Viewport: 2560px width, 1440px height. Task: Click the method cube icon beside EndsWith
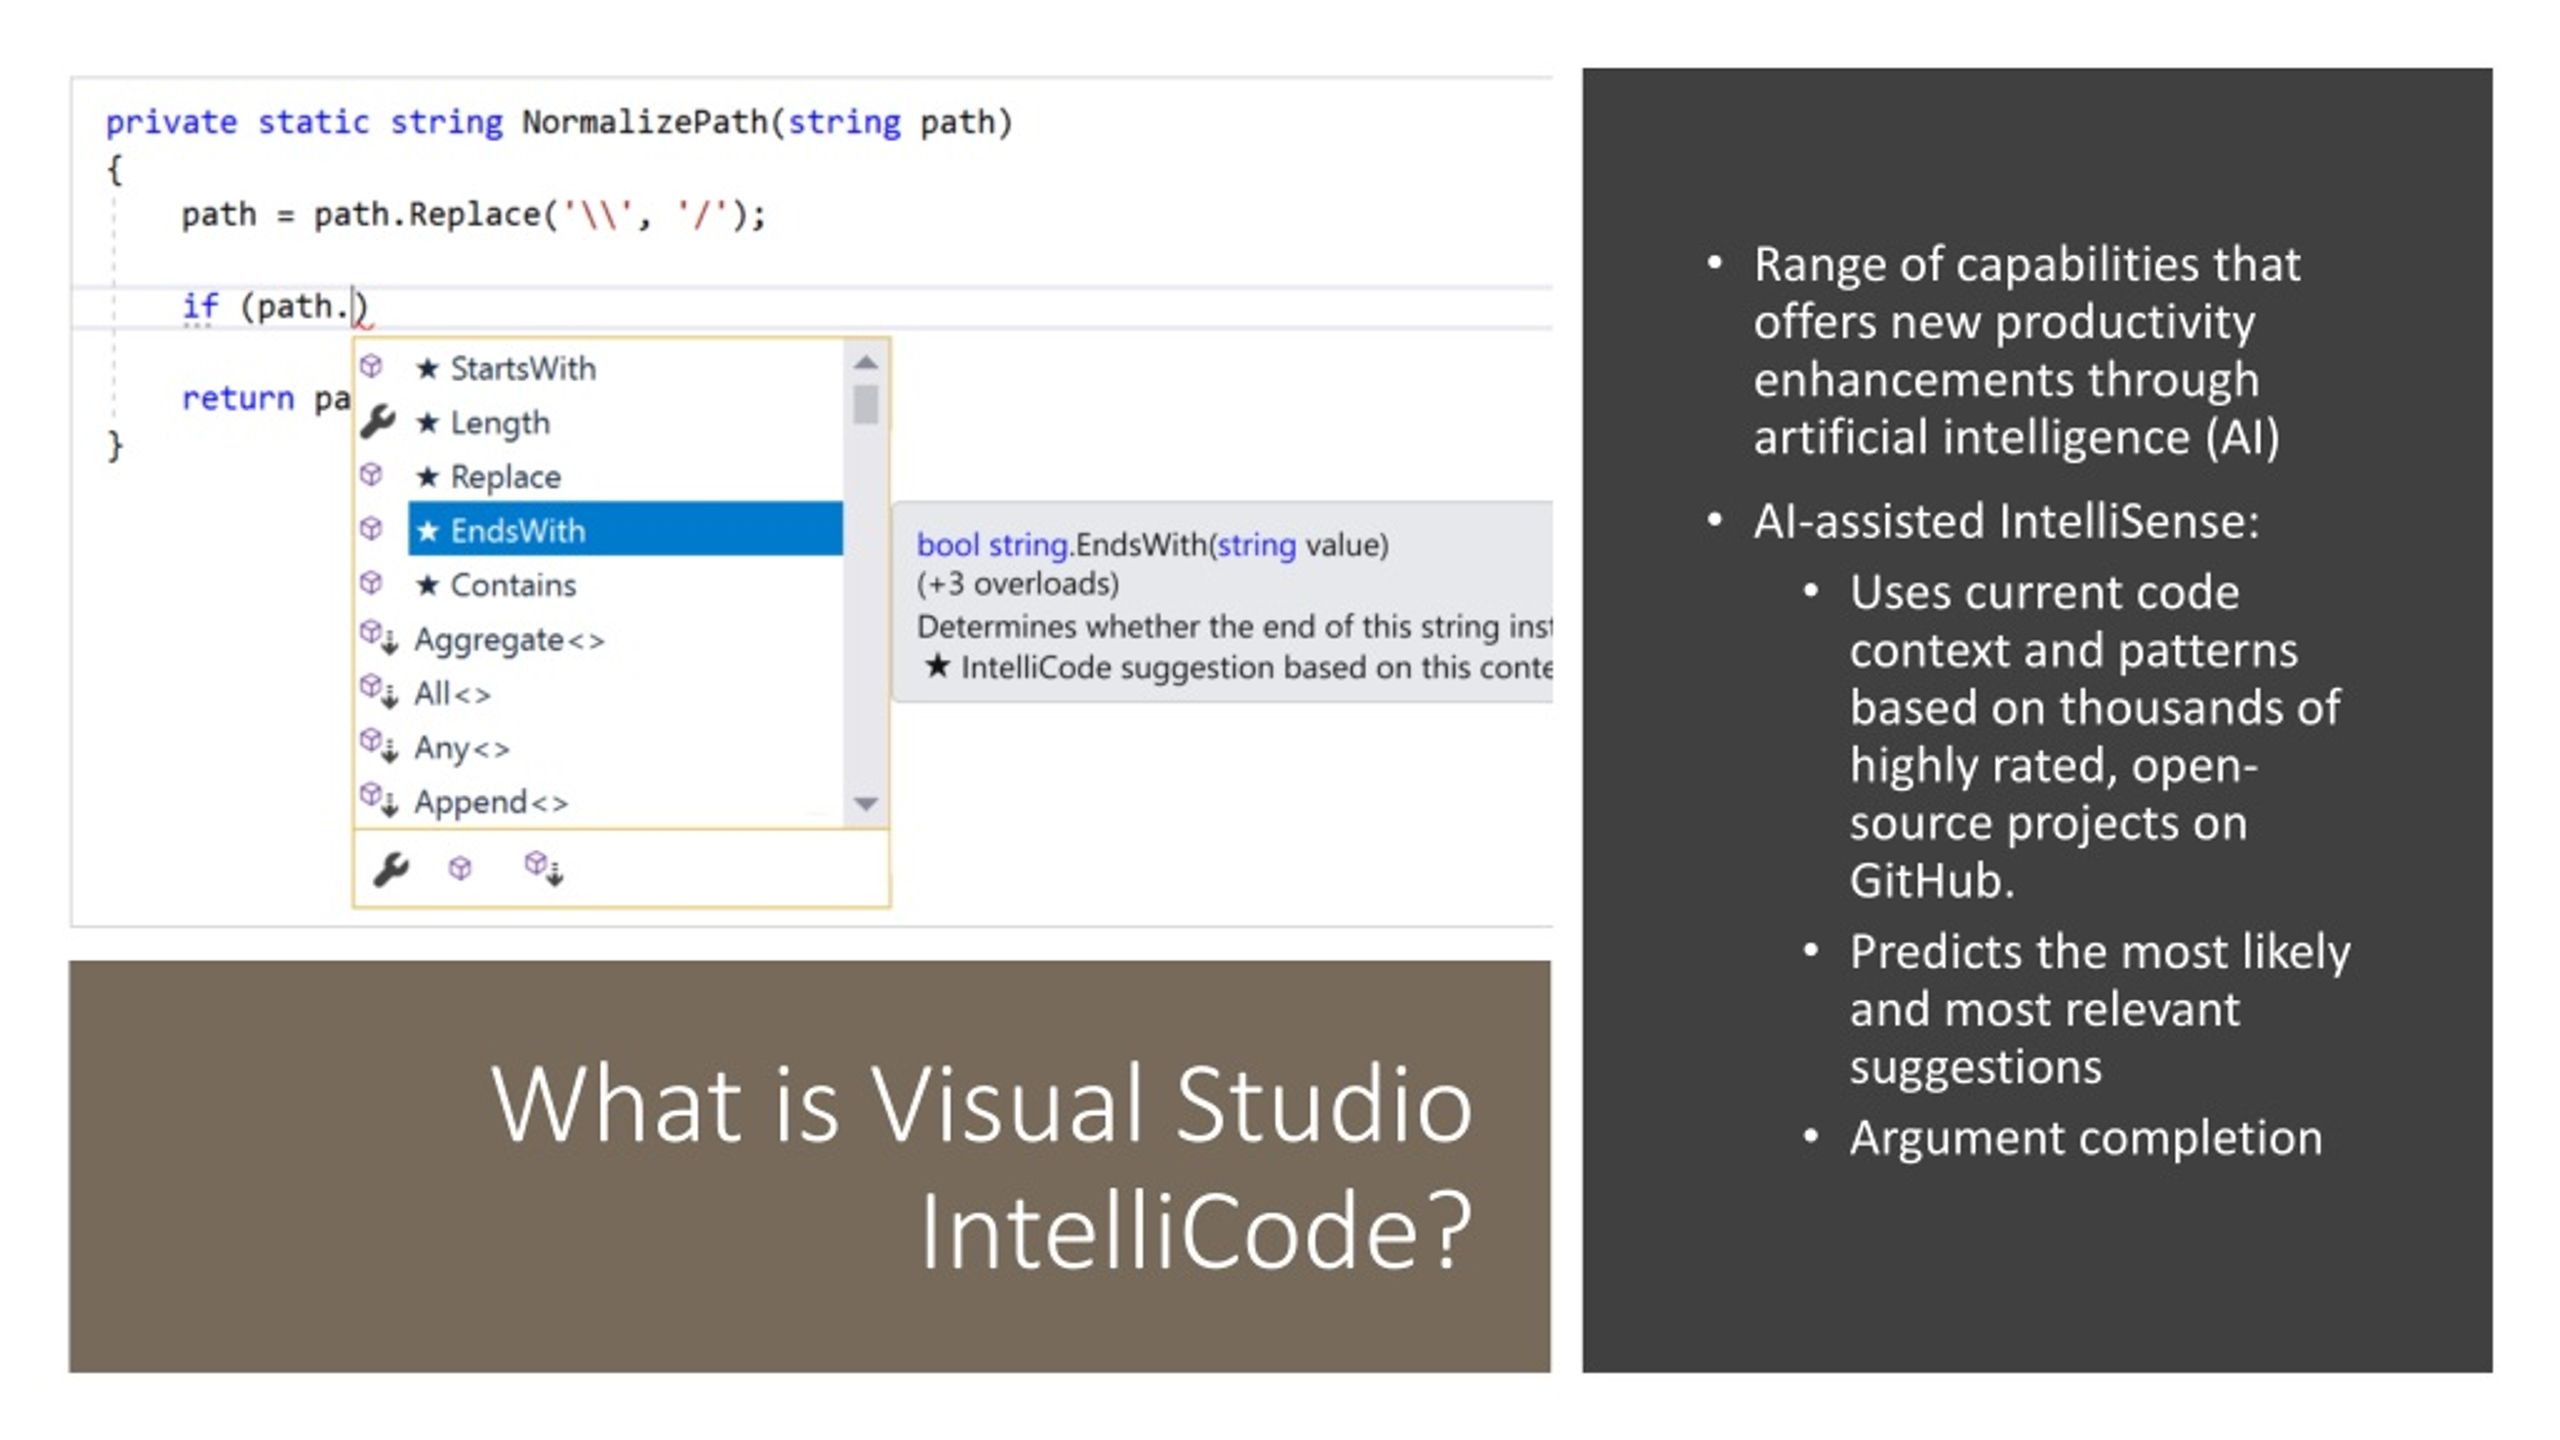pyautogui.click(x=371, y=528)
